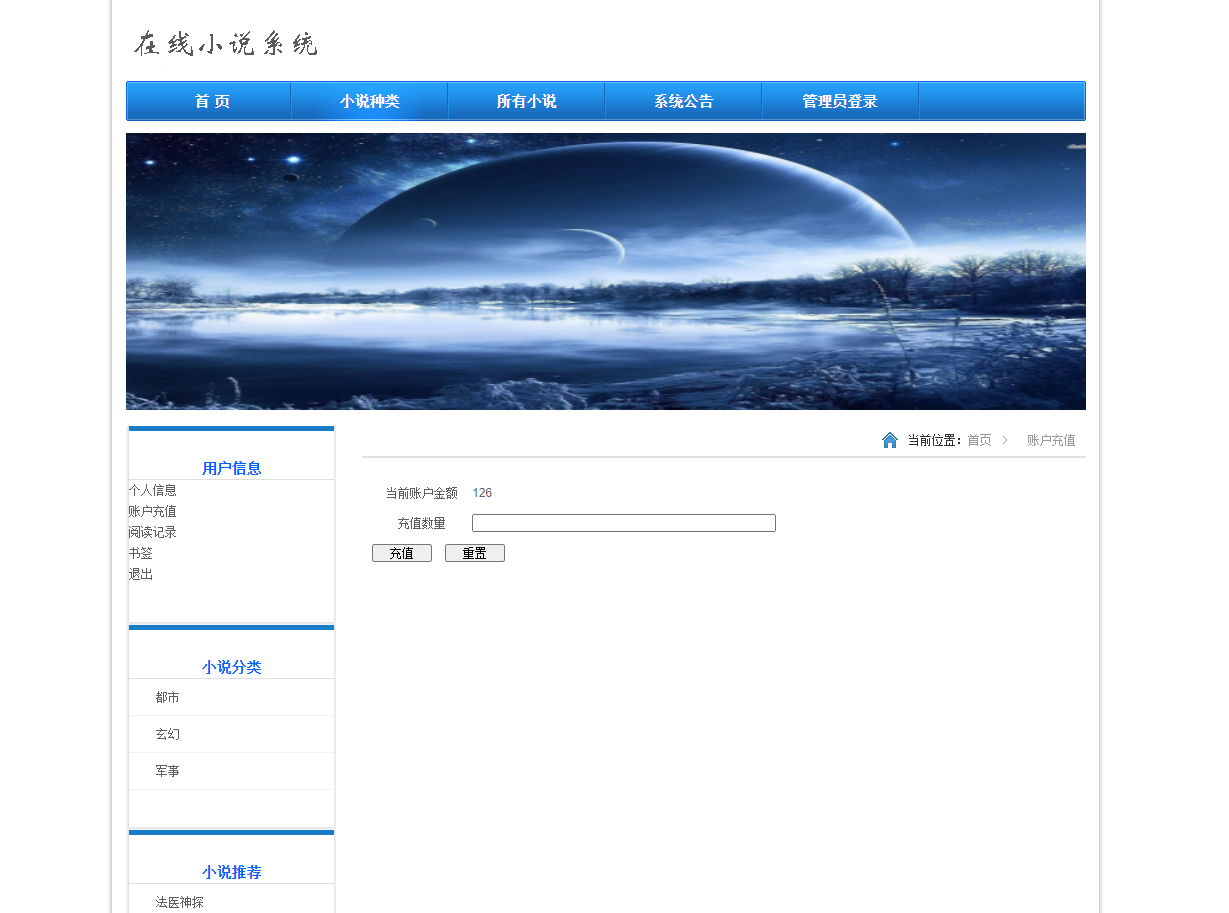Open the 系统公告 navigation menu item
1229x913 pixels.
tap(683, 100)
